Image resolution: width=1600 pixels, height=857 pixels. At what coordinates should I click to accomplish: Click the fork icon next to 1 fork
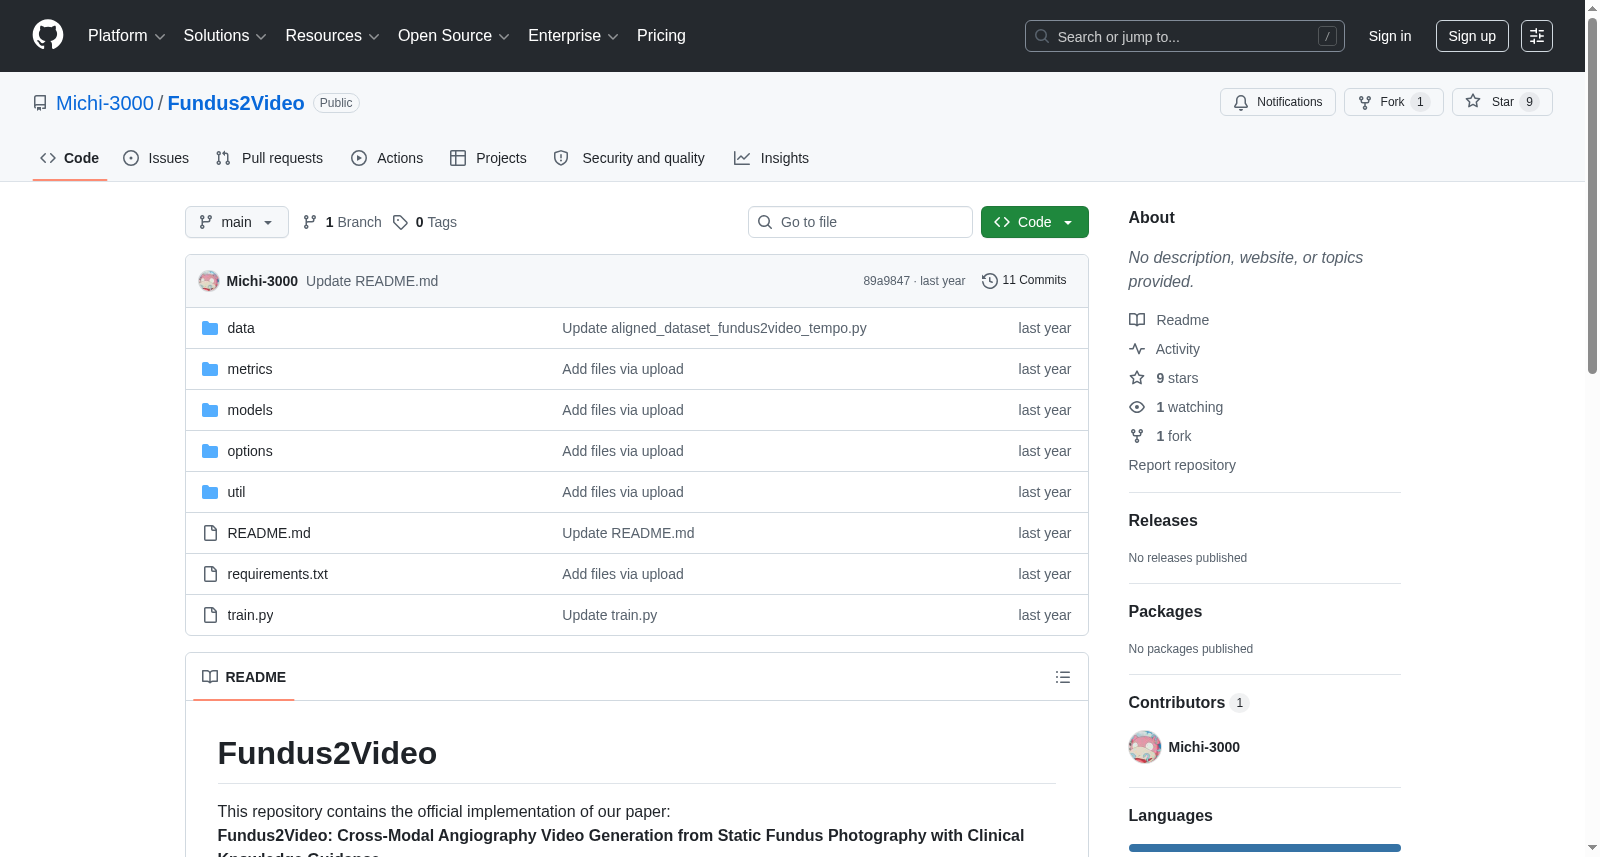click(x=1137, y=436)
